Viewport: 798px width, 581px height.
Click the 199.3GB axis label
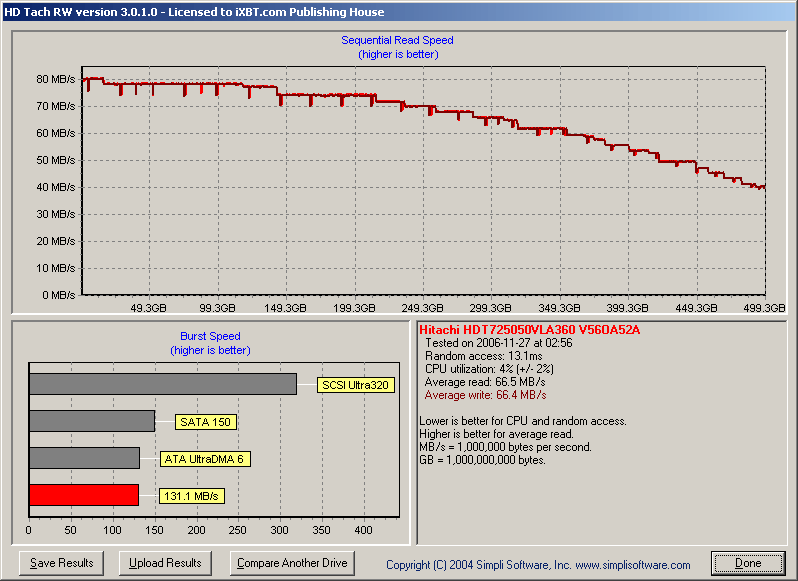tap(354, 308)
